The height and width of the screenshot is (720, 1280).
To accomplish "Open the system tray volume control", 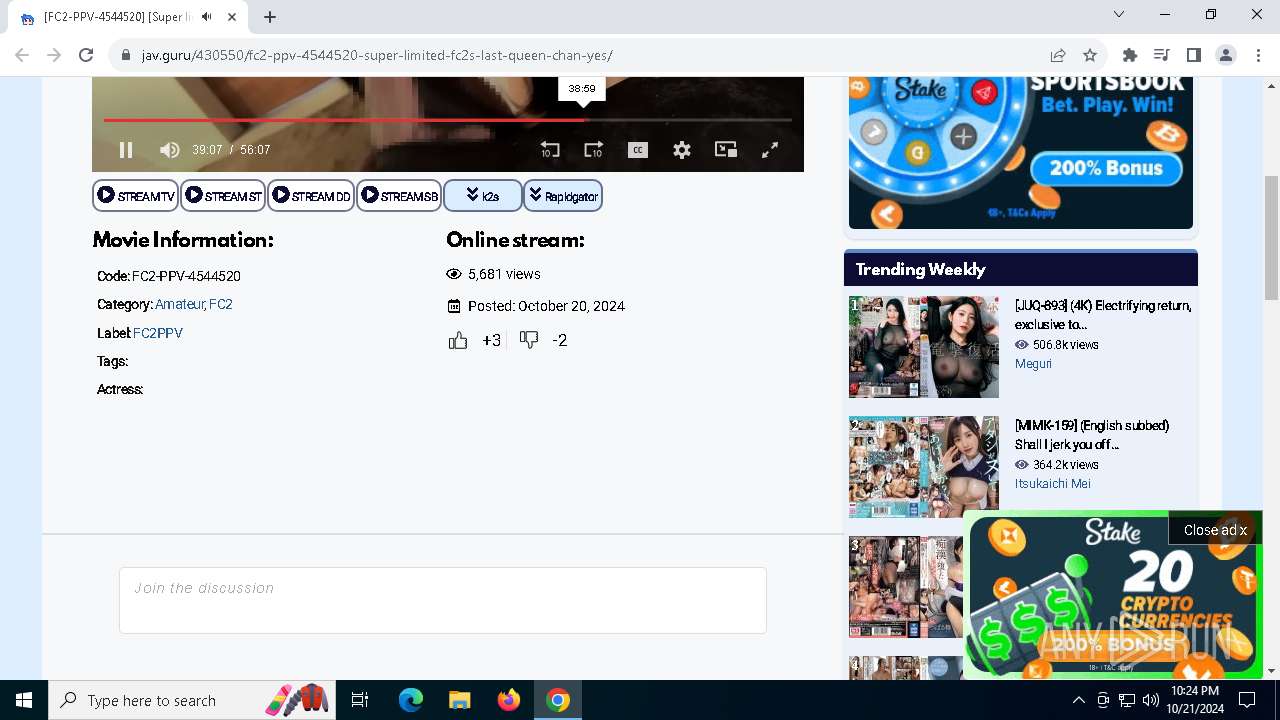I will click(x=1151, y=700).
